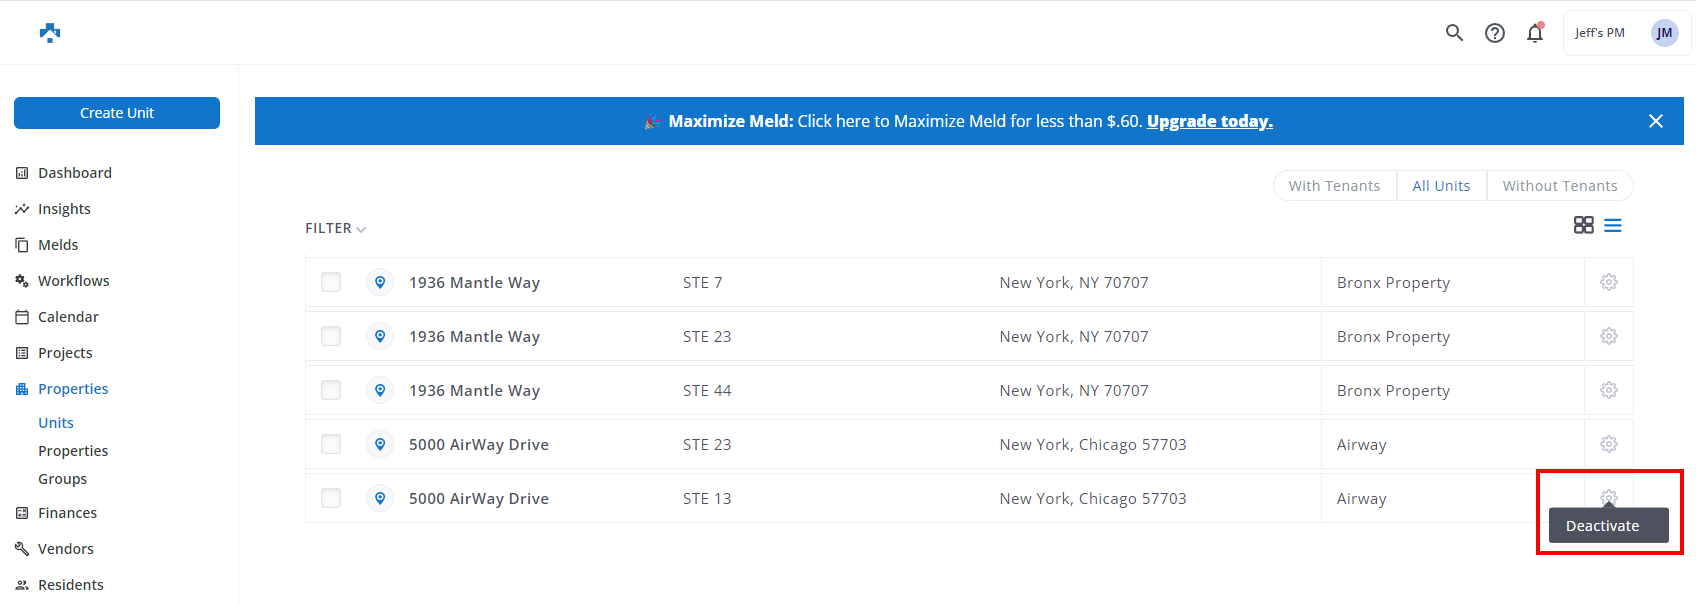Select checkbox for 1936 Mantle Way STE 7
Screen dimensions: 1696x605
click(331, 282)
